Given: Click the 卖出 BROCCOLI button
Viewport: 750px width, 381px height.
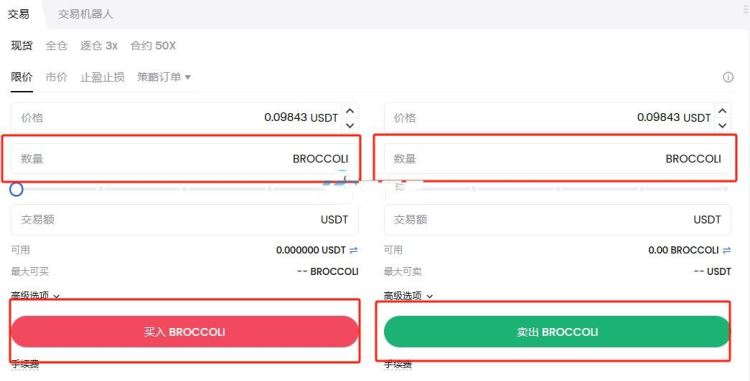Looking at the screenshot, I should tap(557, 332).
